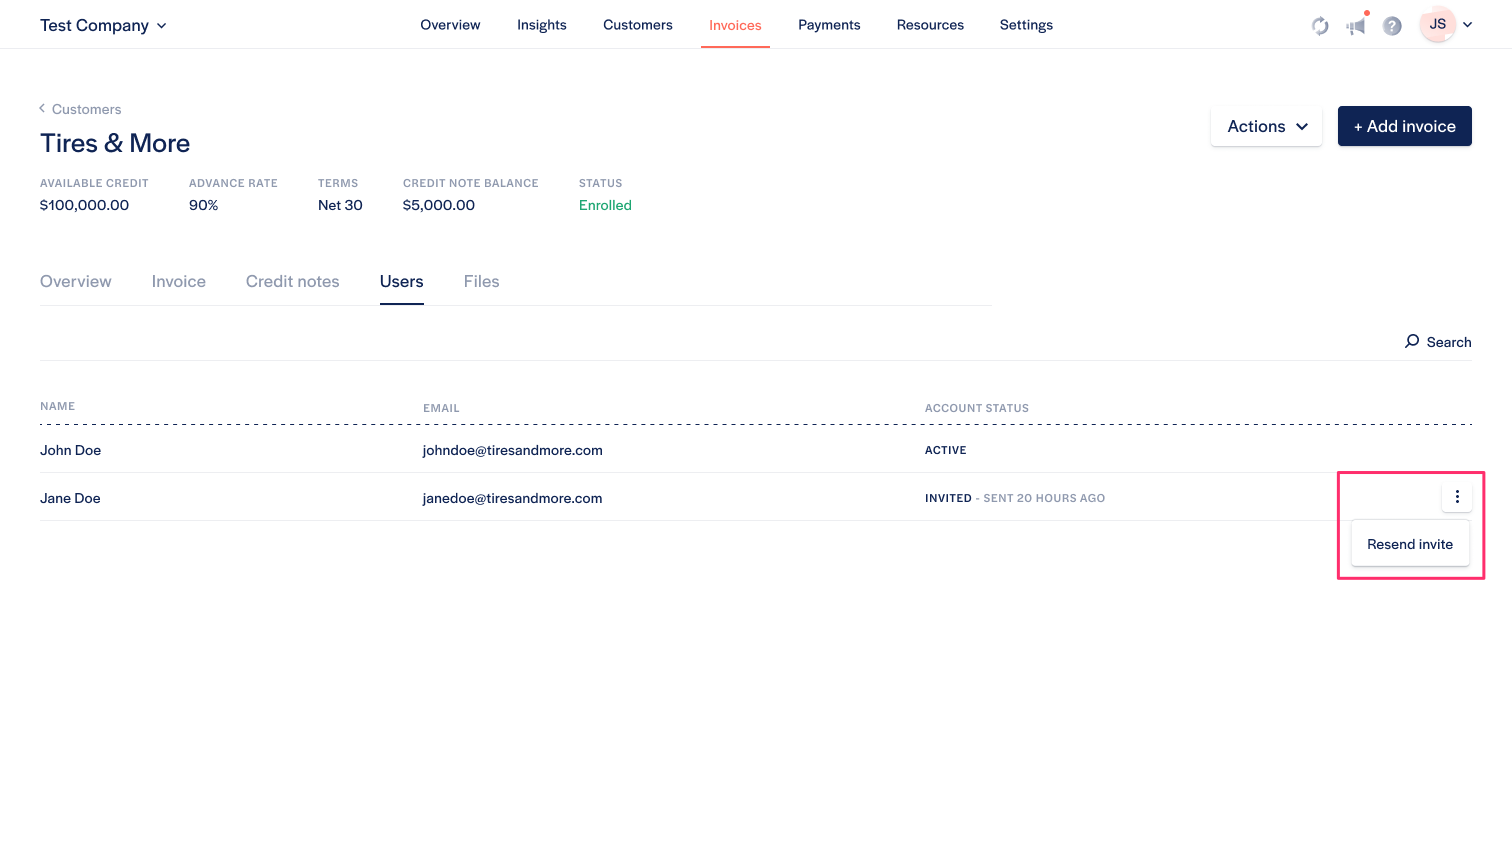Click the sync refresh icon
This screenshot has height=857, width=1512.
click(1320, 26)
